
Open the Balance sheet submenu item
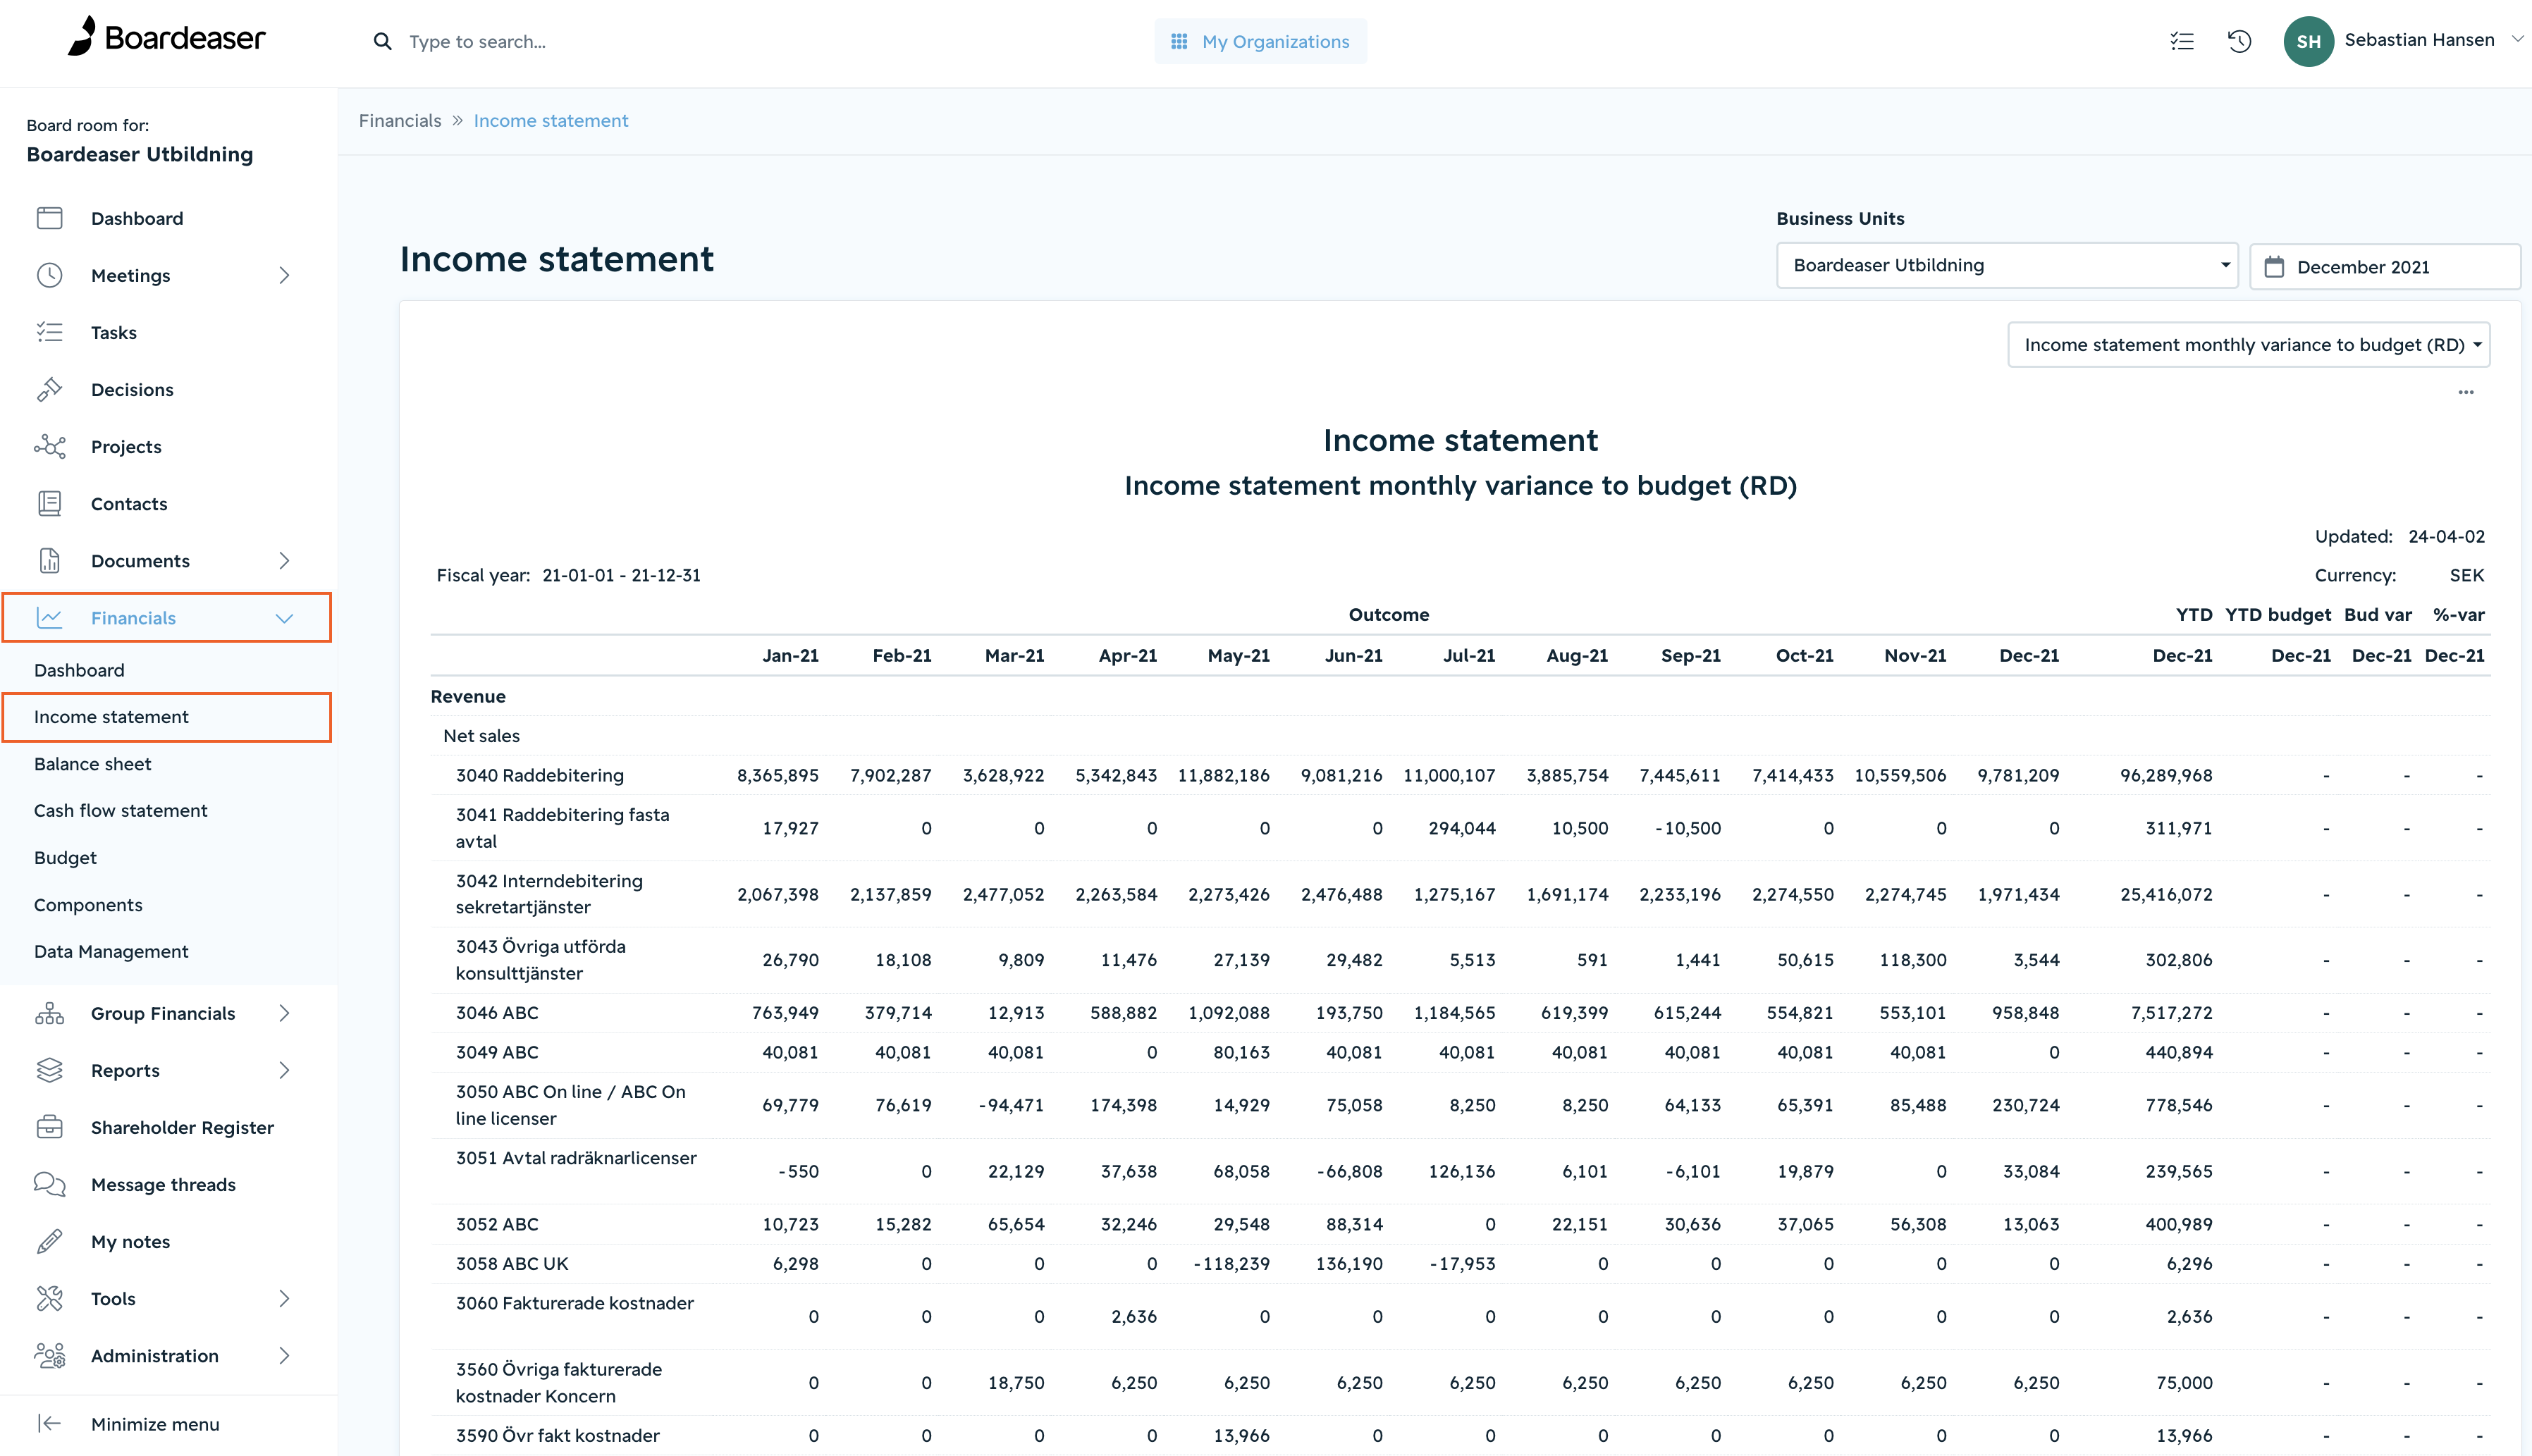pyautogui.click(x=92, y=764)
